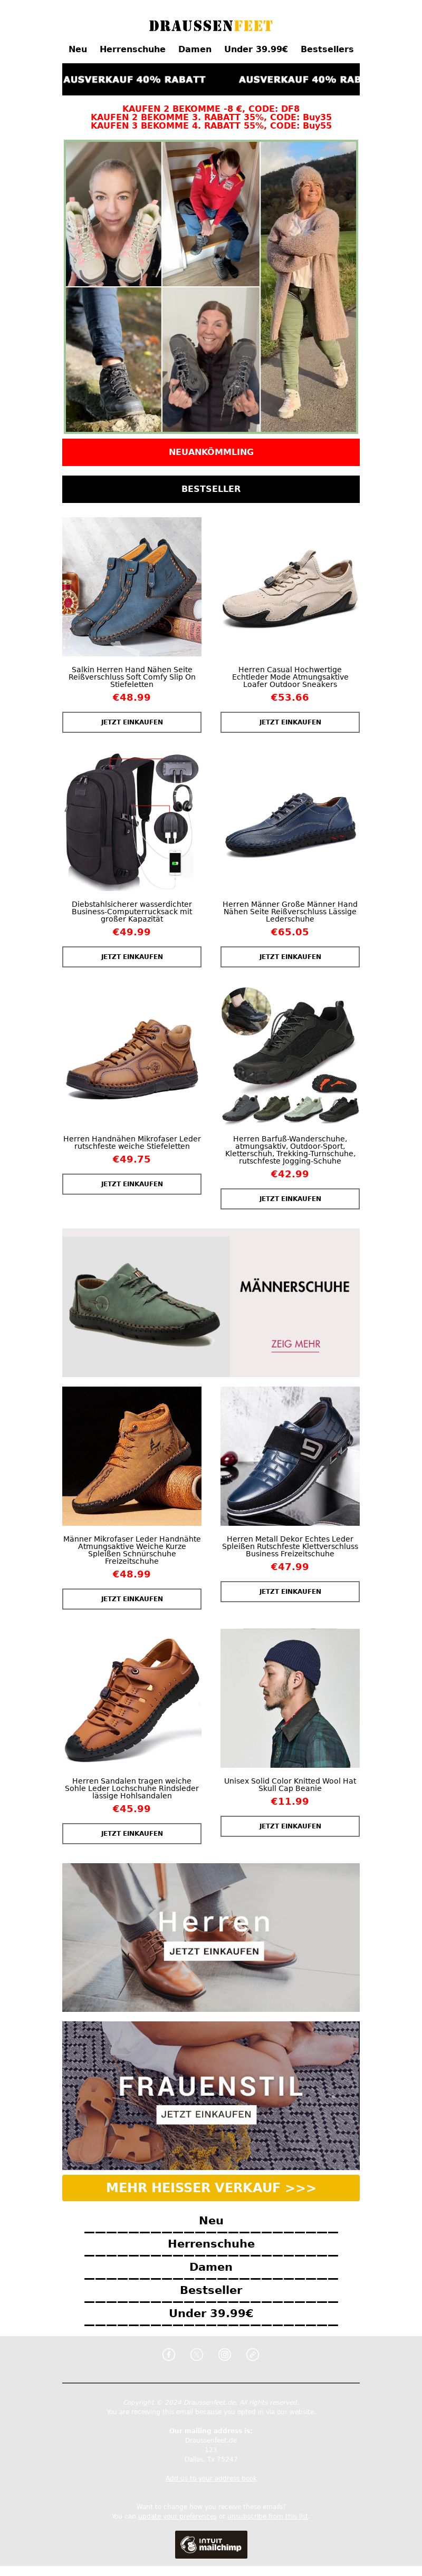422x2576 pixels.
Task: Open the Facebook icon in footer
Action: point(169,2354)
